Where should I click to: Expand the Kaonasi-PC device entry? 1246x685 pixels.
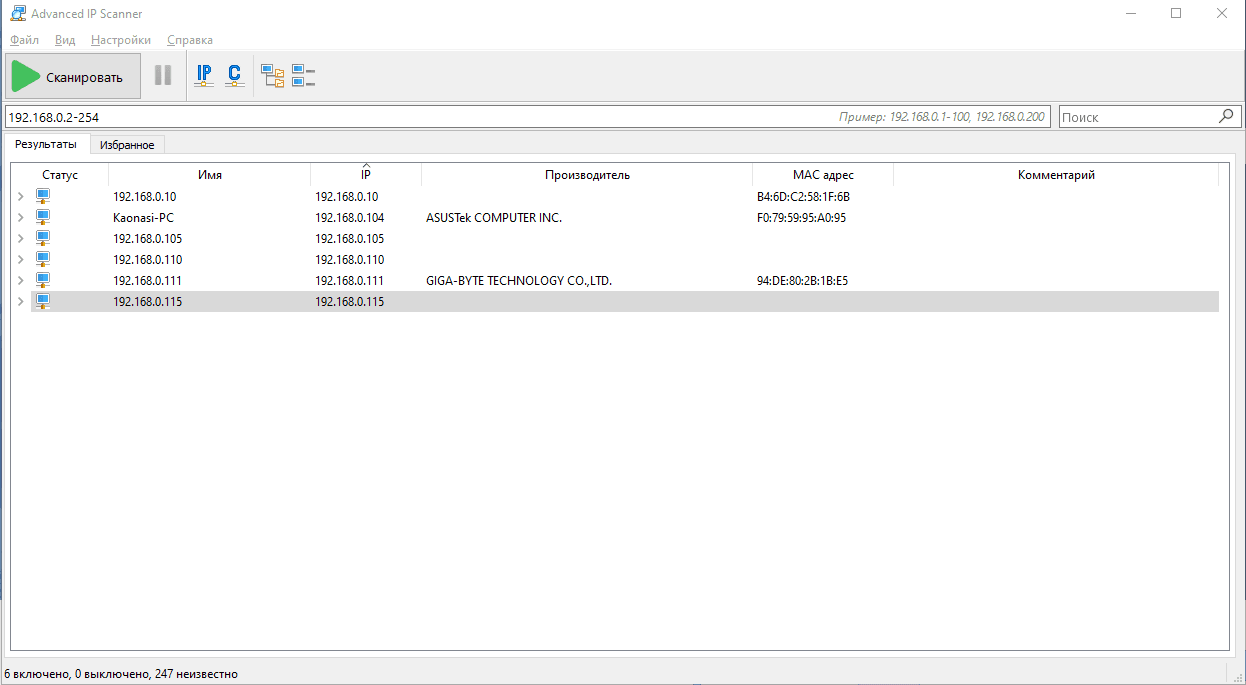coord(20,218)
